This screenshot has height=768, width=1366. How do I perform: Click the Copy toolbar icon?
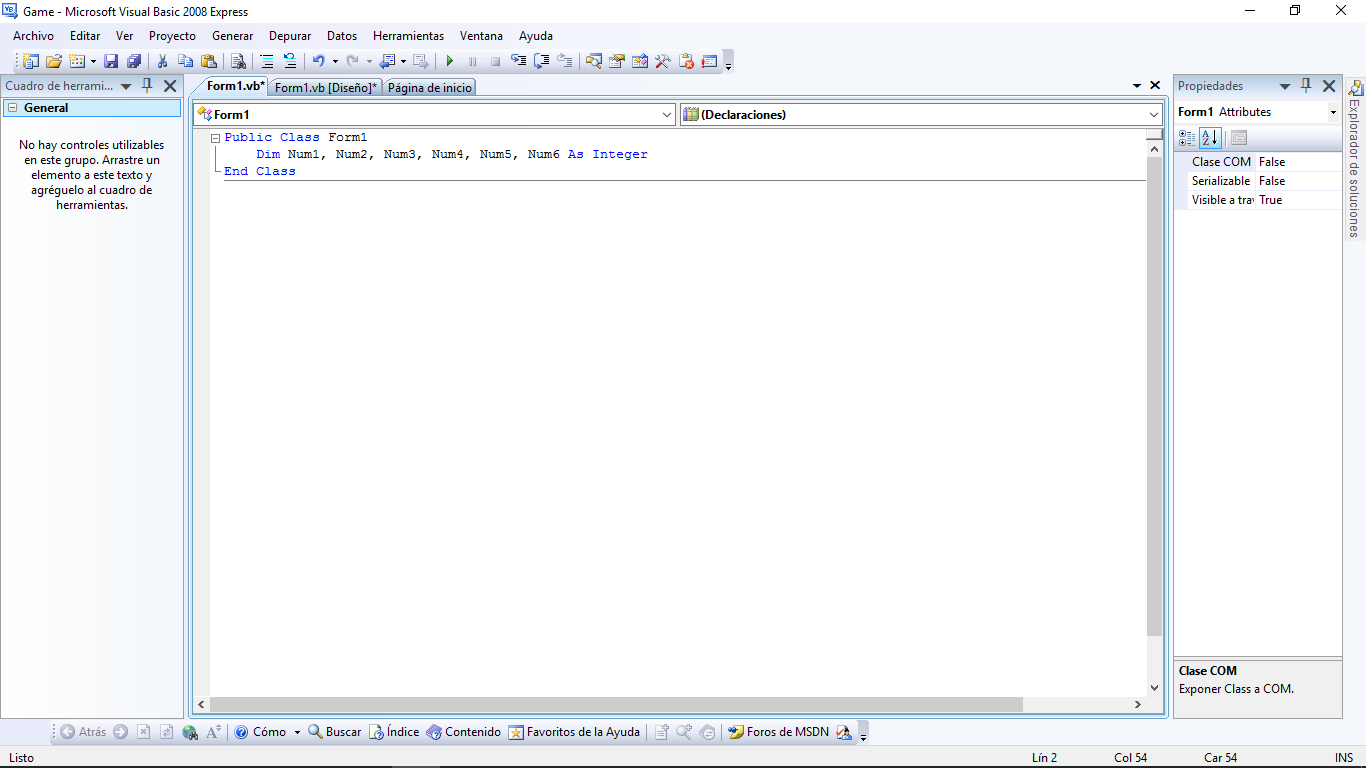click(185, 61)
